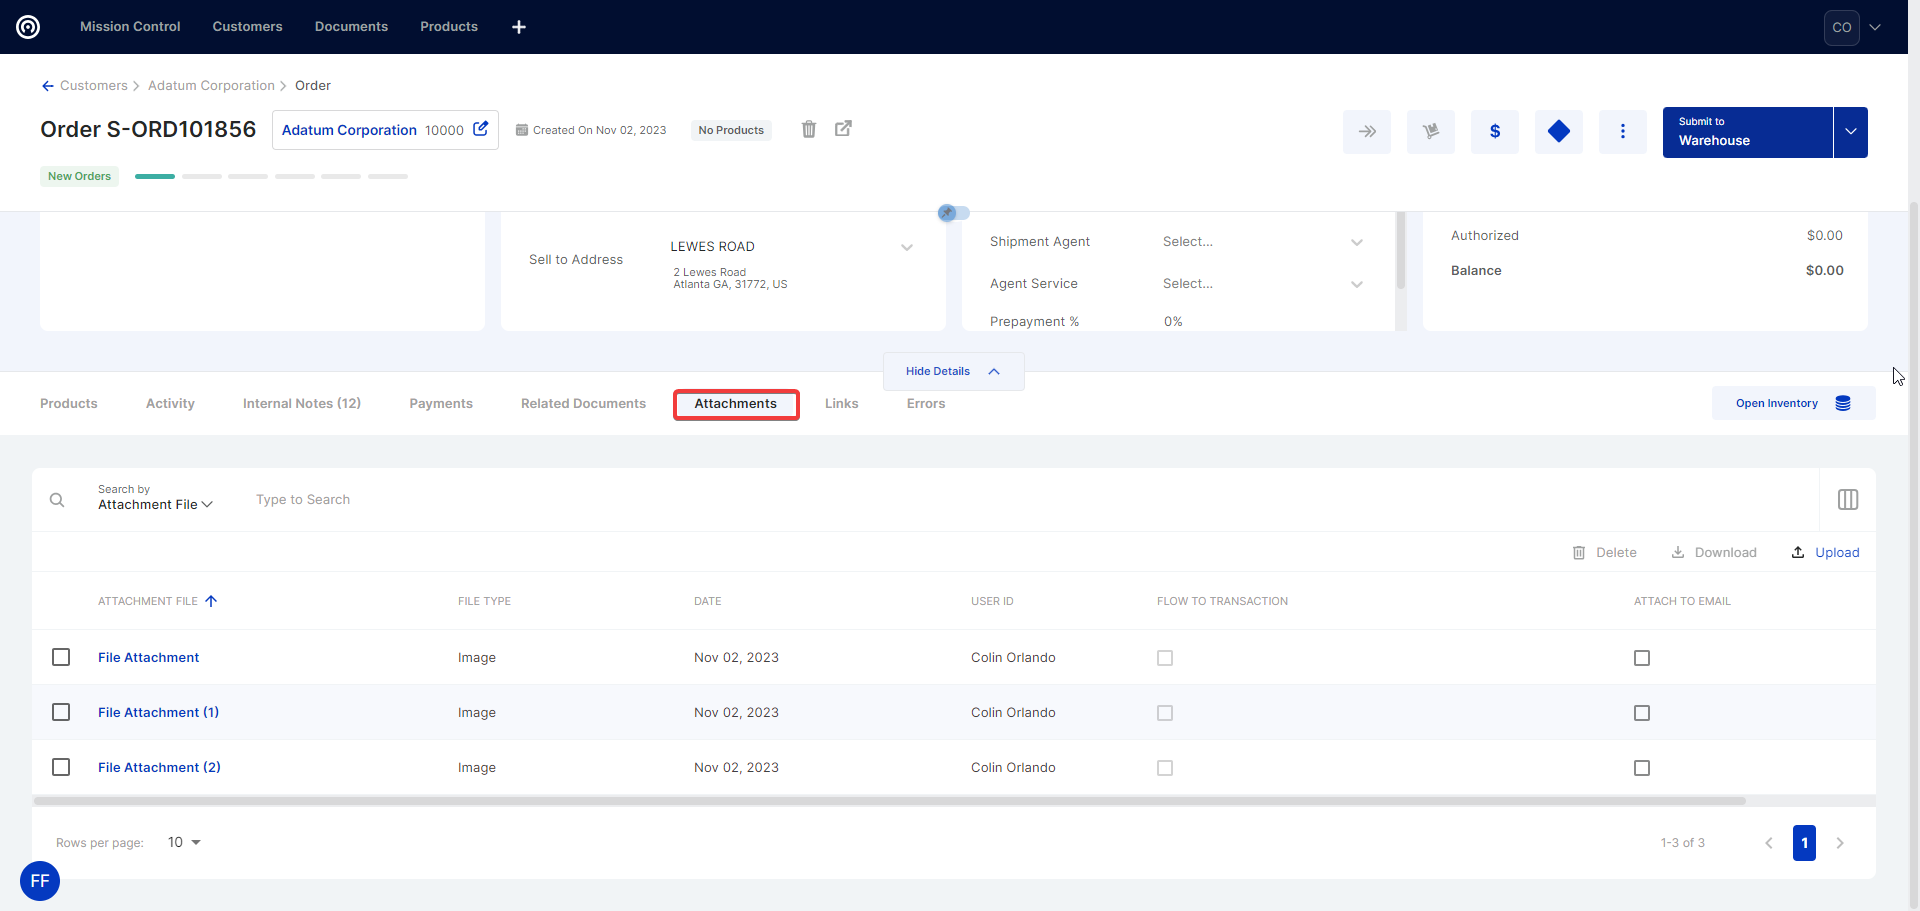Change rows per page dropdown
The height and width of the screenshot is (911, 1920).
tap(184, 843)
